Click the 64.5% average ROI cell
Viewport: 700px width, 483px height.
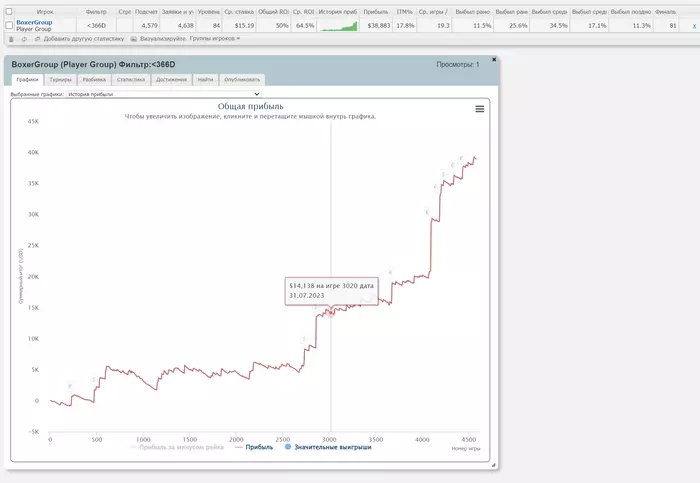305,26
